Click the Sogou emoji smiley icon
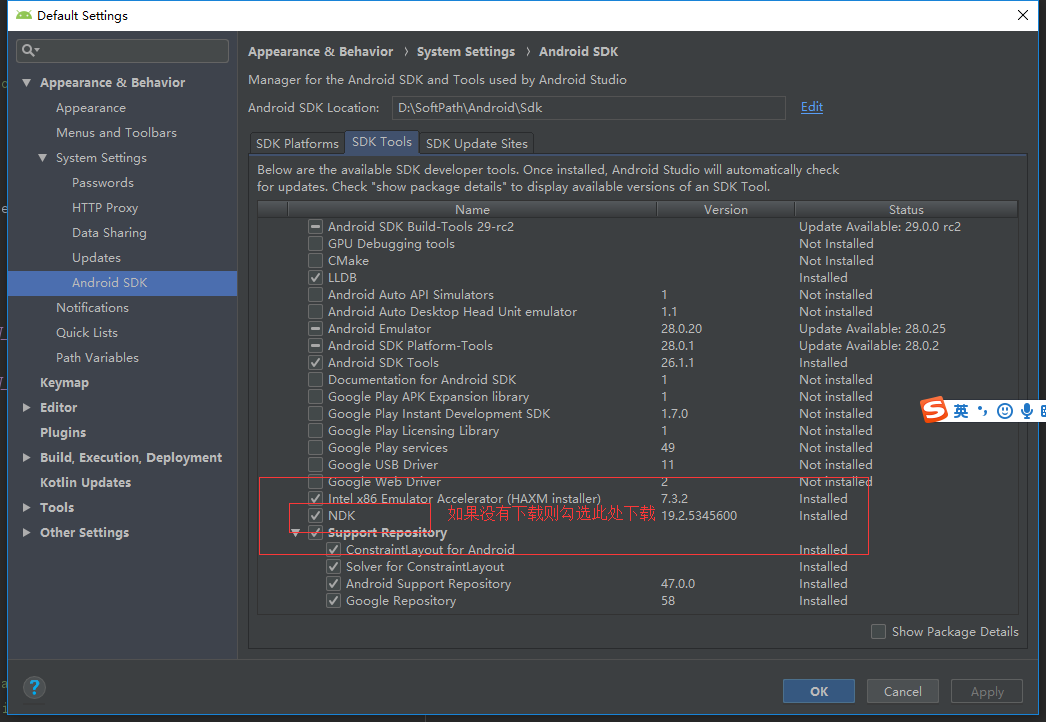Viewport: 1046px width, 722px height. pyautogui.click(x=1005, y=411)
